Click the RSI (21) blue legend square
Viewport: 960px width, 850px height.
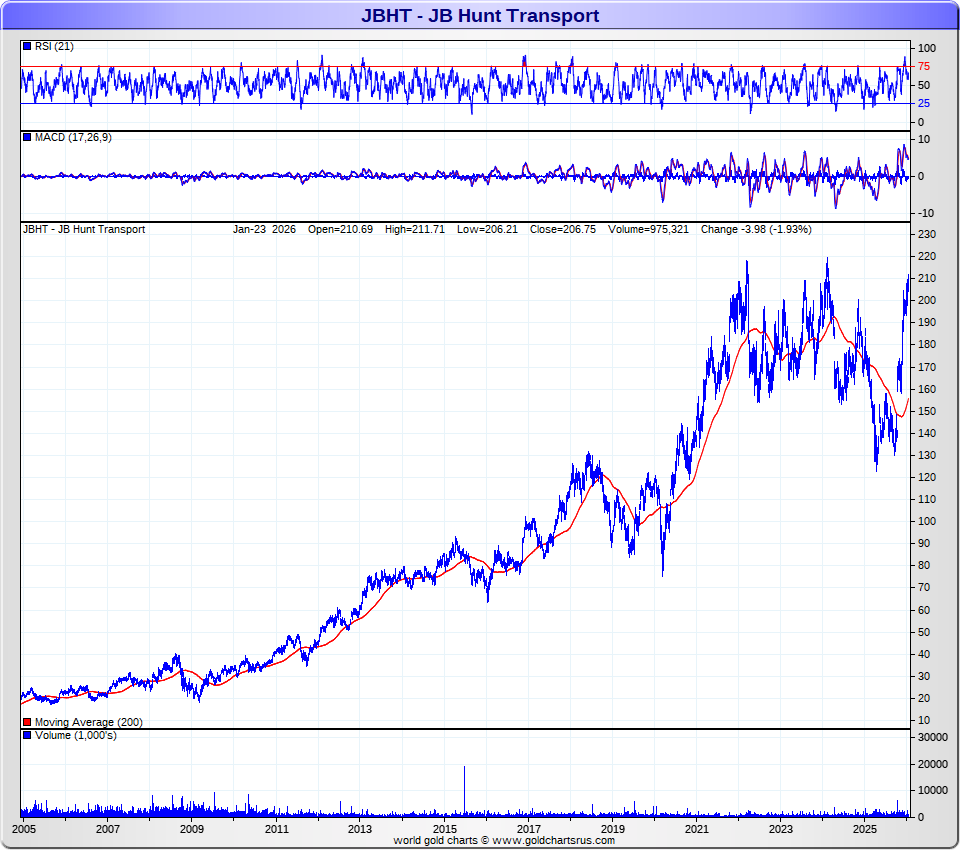click(27, 47)
